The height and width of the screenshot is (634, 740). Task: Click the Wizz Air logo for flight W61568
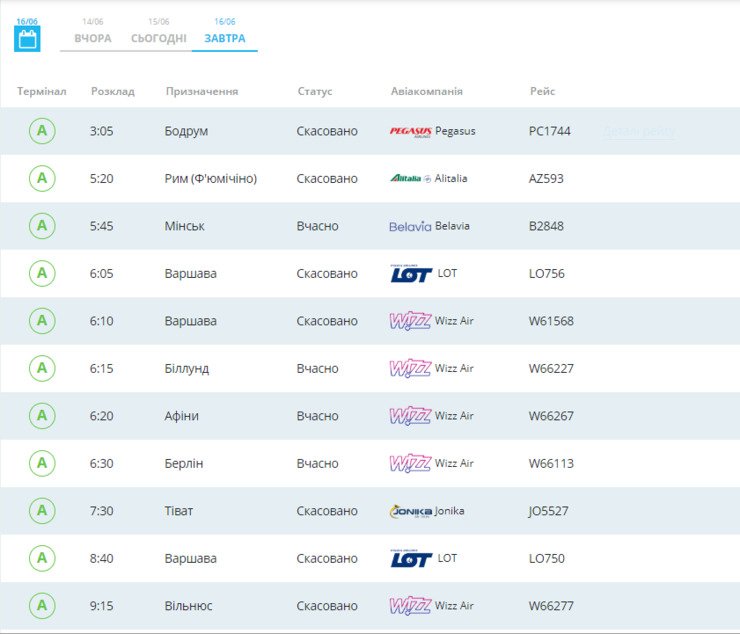(410, 321)
